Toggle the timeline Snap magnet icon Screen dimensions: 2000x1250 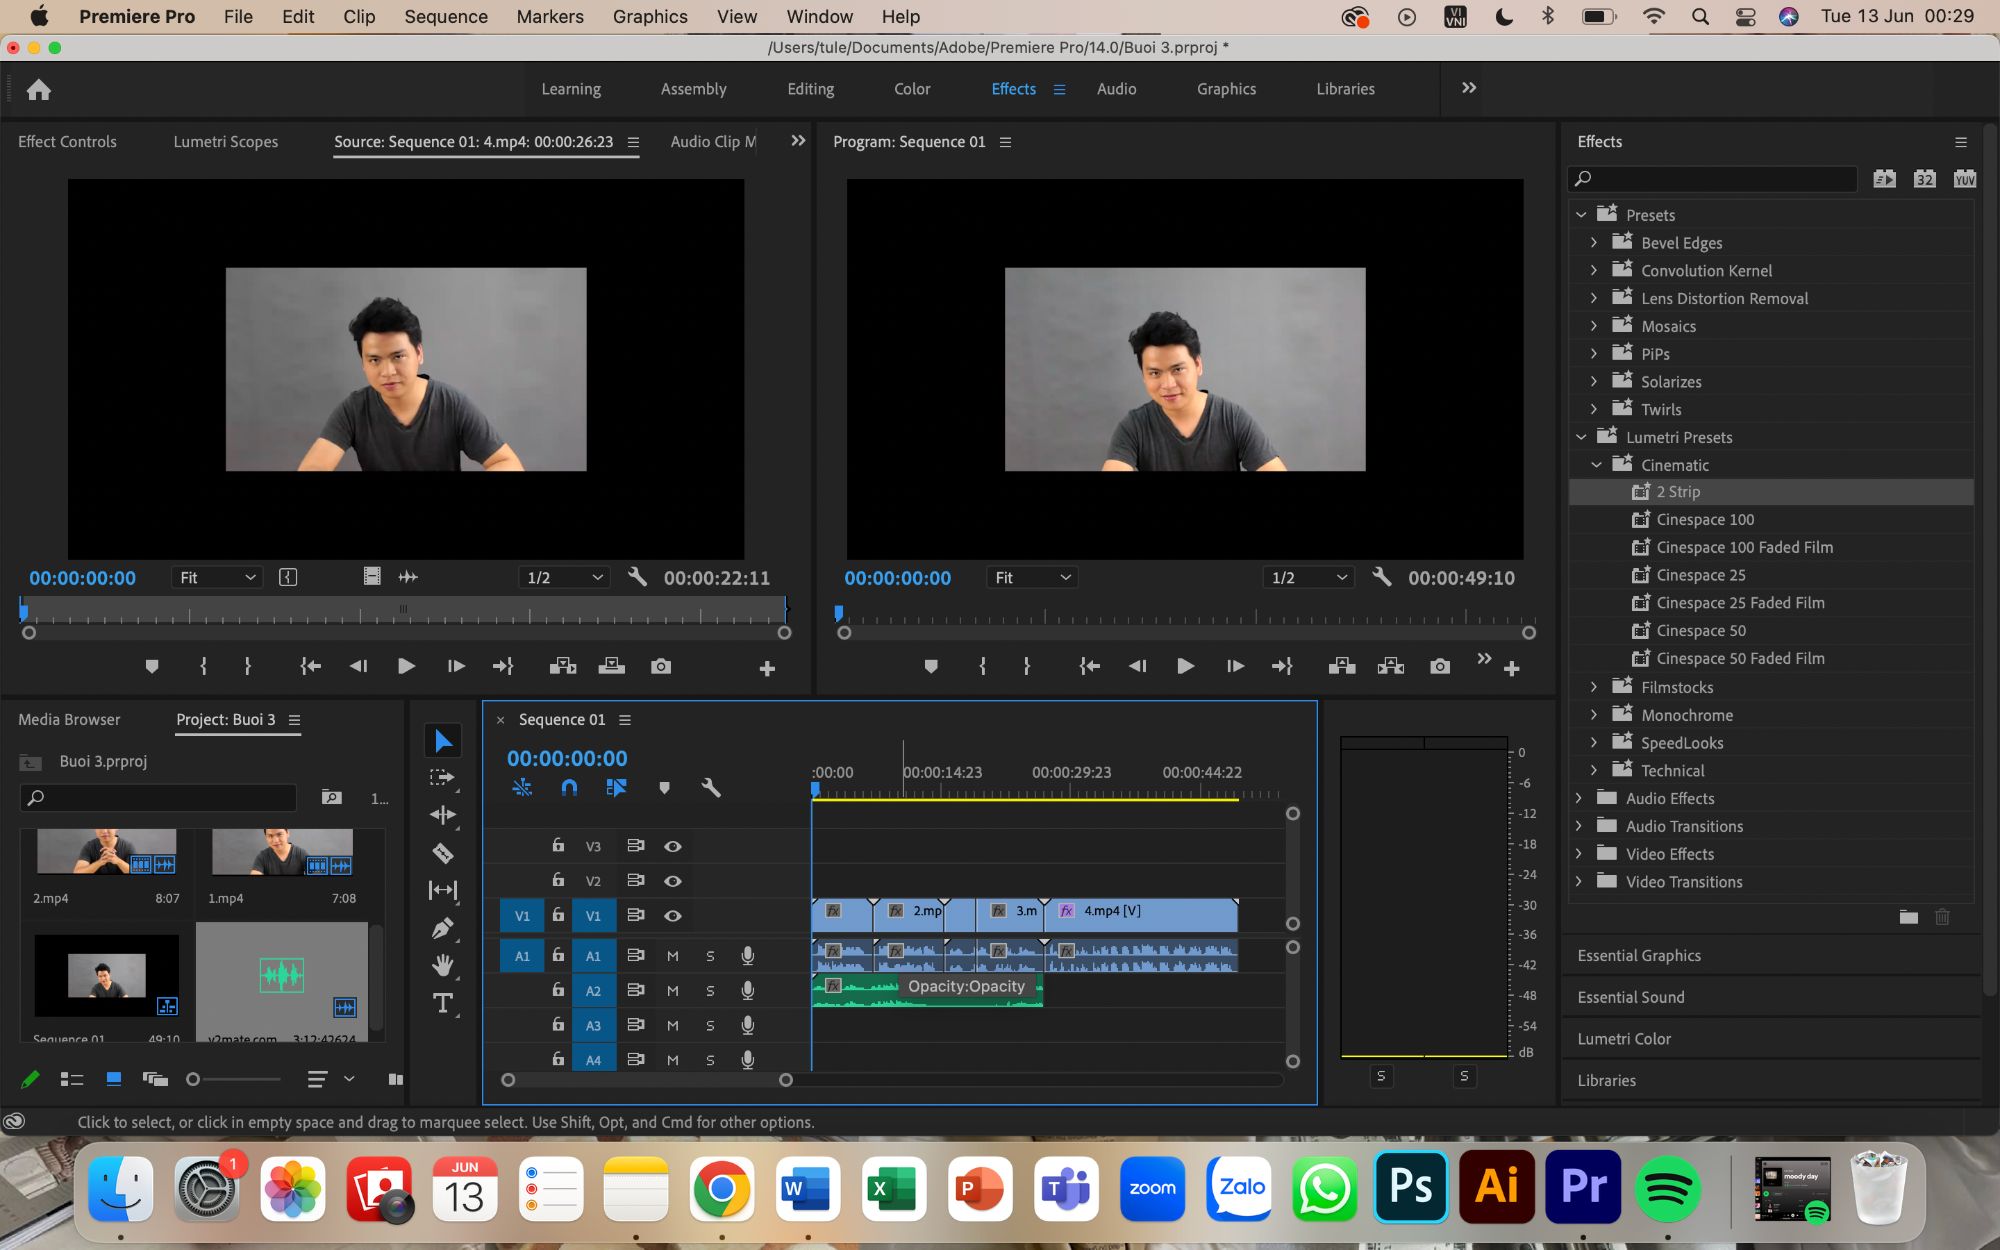point(569,788)
